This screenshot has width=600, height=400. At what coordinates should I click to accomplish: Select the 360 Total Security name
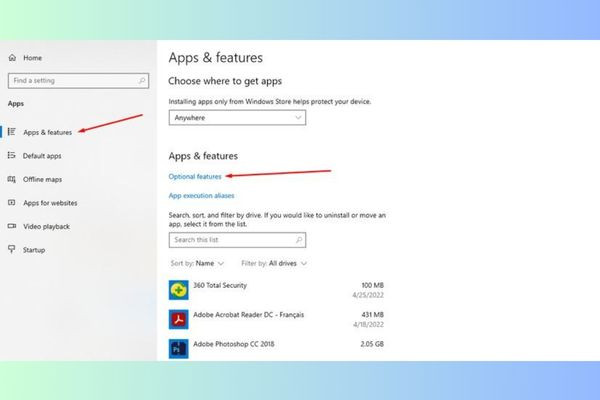(220, 285)
